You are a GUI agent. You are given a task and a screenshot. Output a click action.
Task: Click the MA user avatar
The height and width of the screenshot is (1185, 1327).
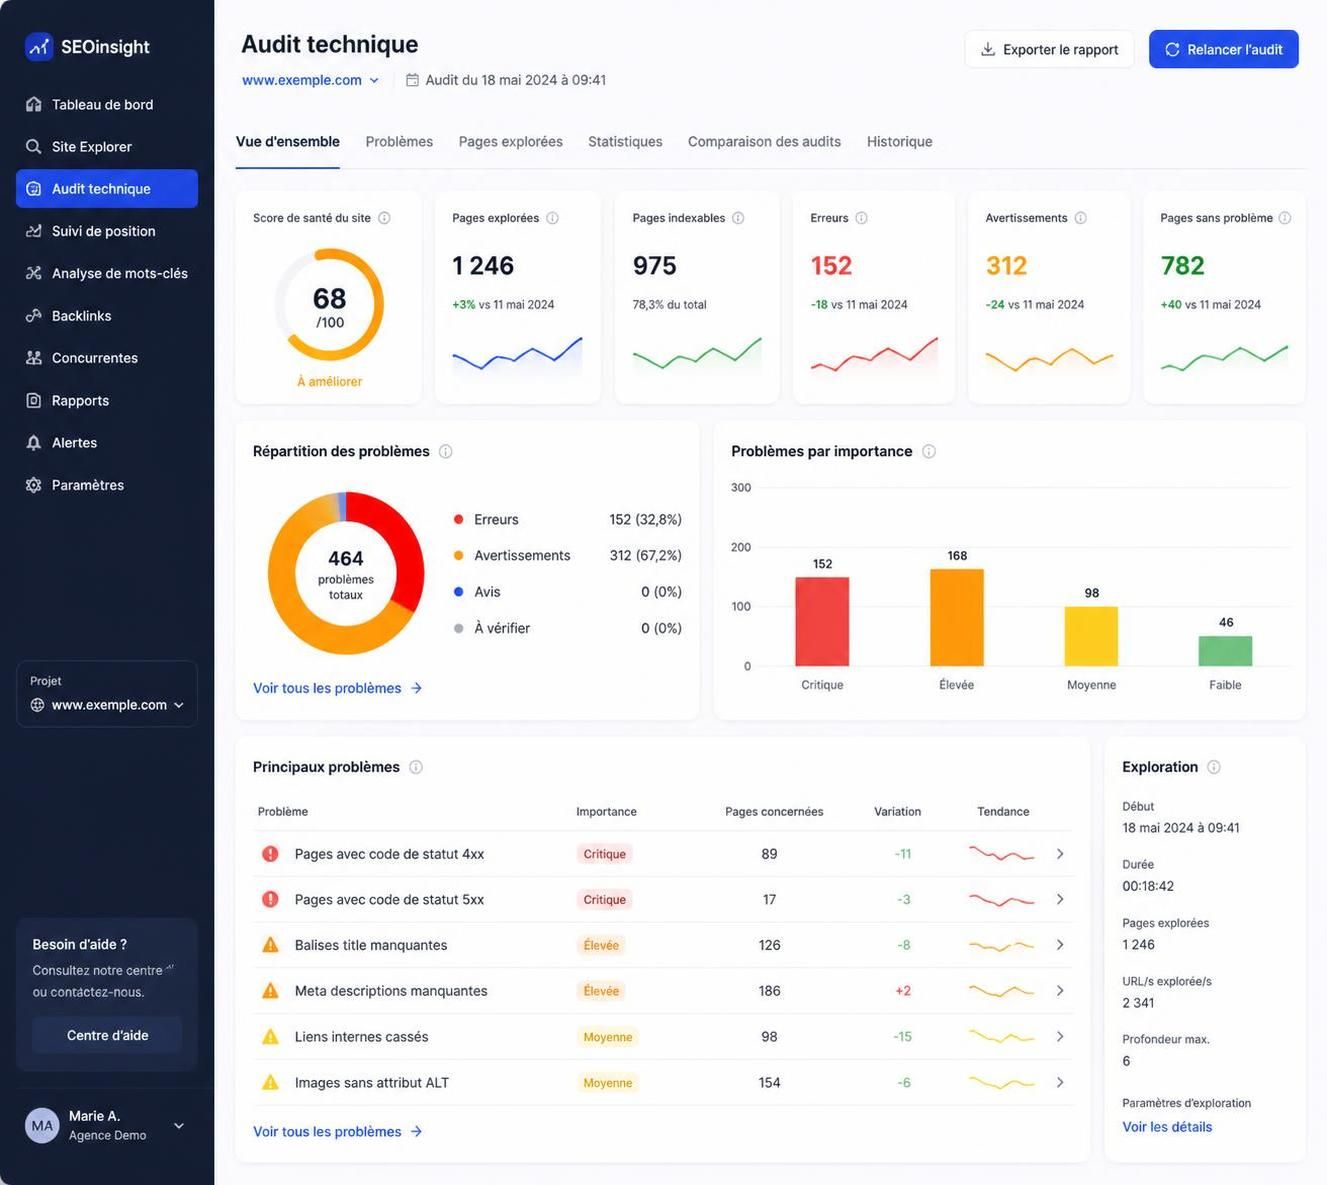[x=42, y=1125]
